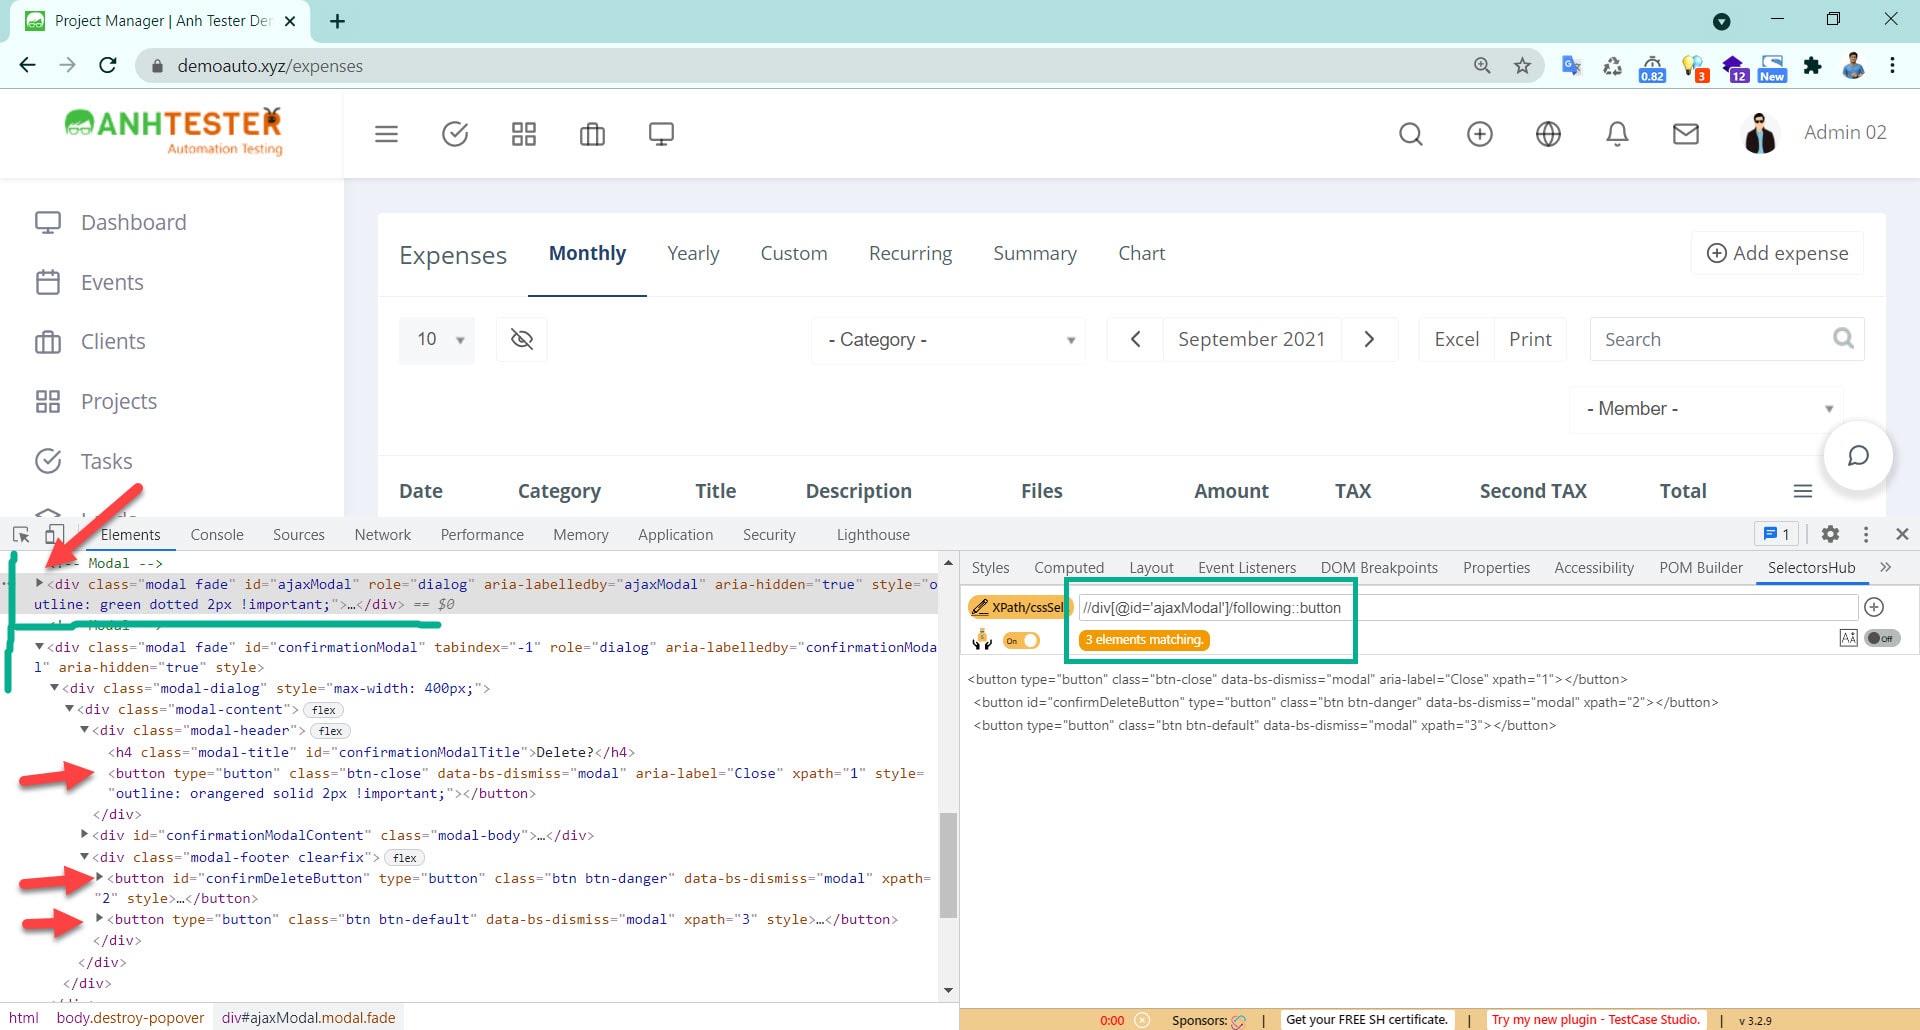Click the Elements panel vertical scrollbar
The height and width of the screenshot is (1030, 1920).
[948, 864]
